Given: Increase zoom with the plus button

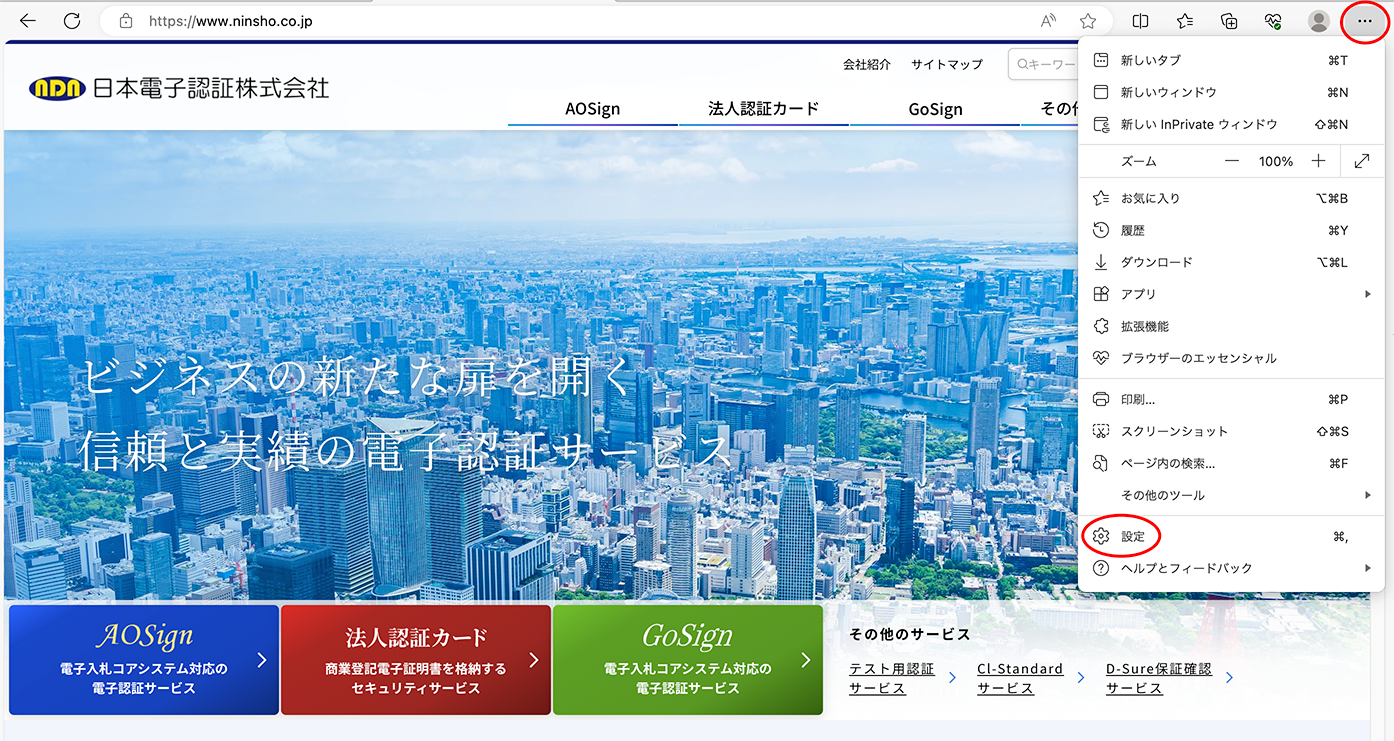Looking at the screenshot, I should (x=1319, y=161).
